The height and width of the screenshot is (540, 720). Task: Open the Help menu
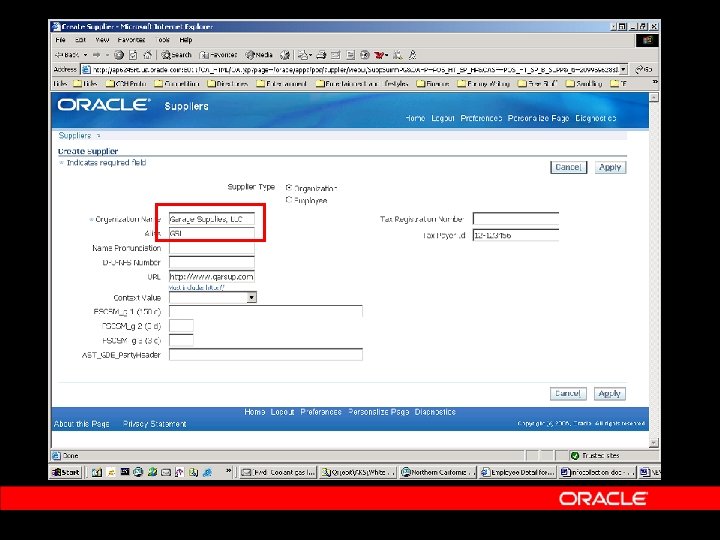[186, 40]
